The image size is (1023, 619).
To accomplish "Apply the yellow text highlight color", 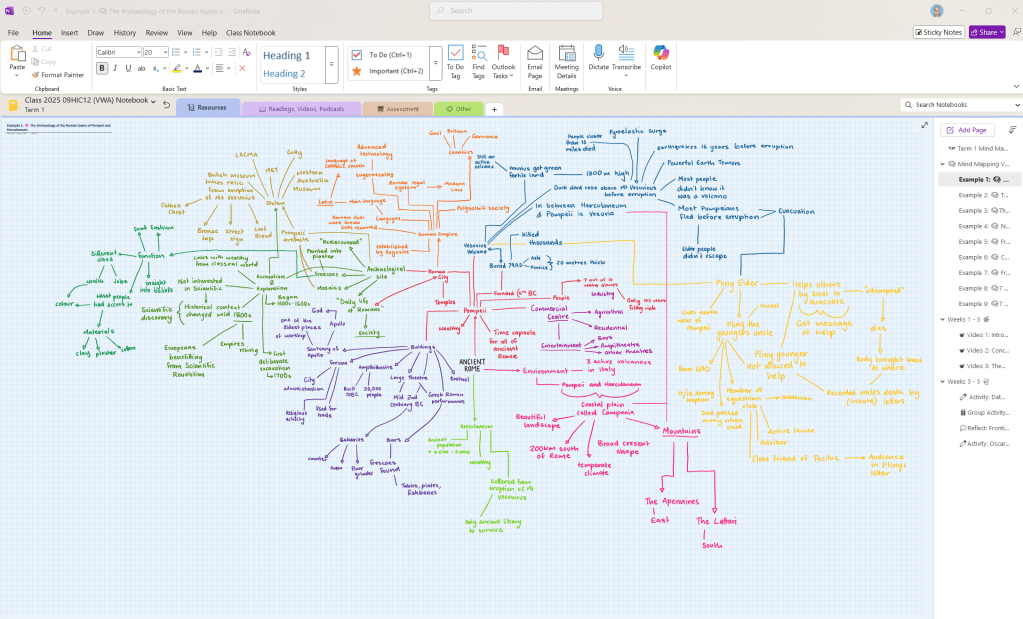I will pos(176,68).
